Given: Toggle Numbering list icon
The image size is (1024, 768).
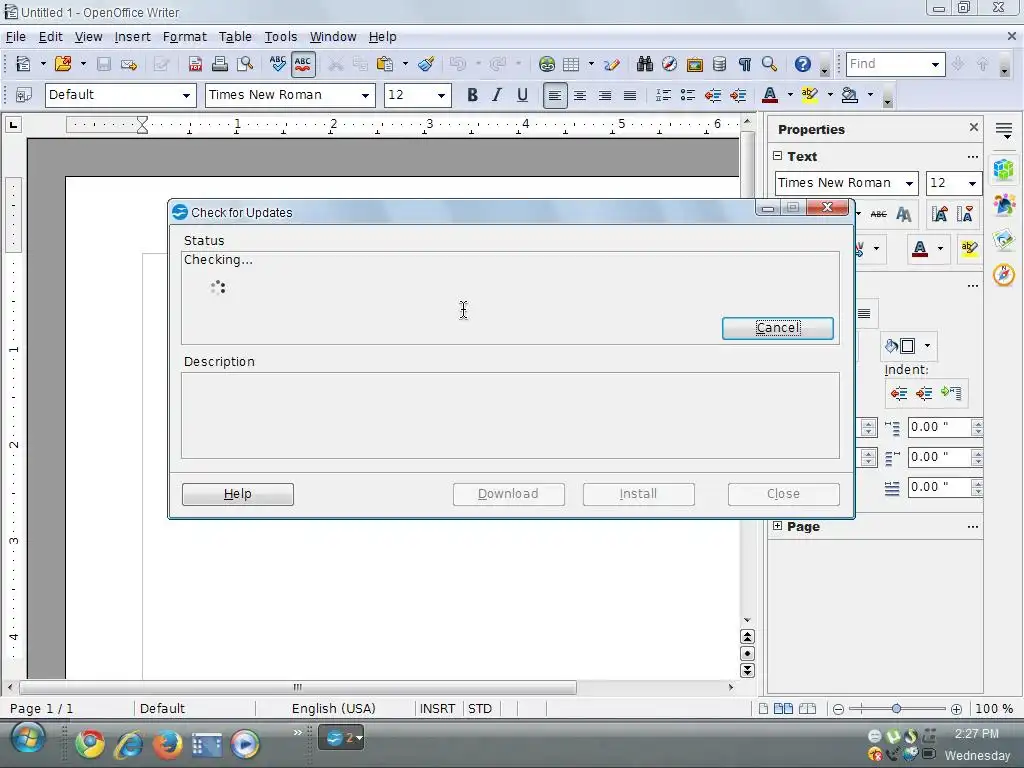Looking at the screenshot, I should 663,95.
